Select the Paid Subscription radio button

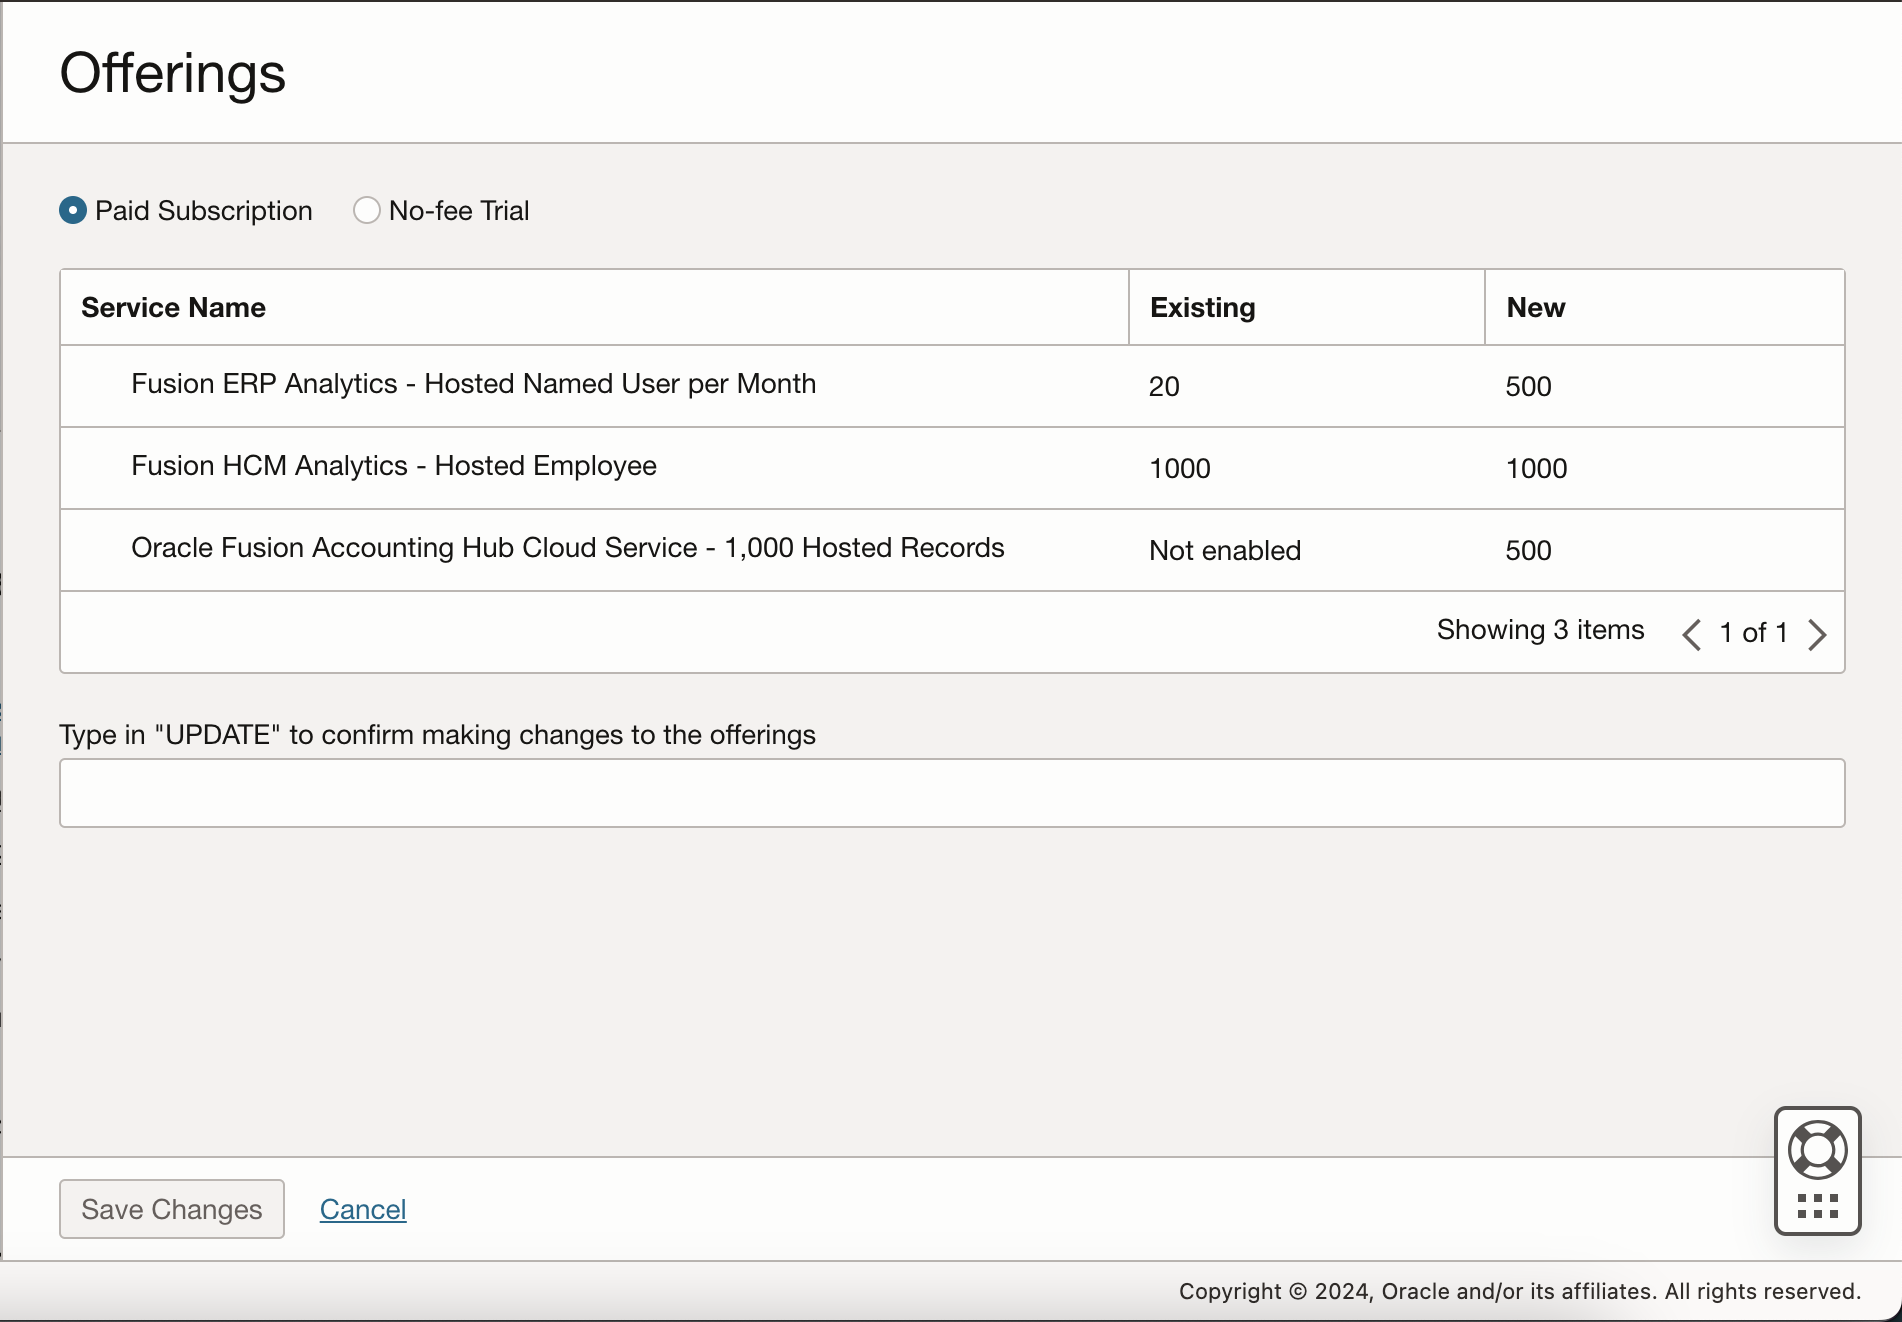coord(72,210)
